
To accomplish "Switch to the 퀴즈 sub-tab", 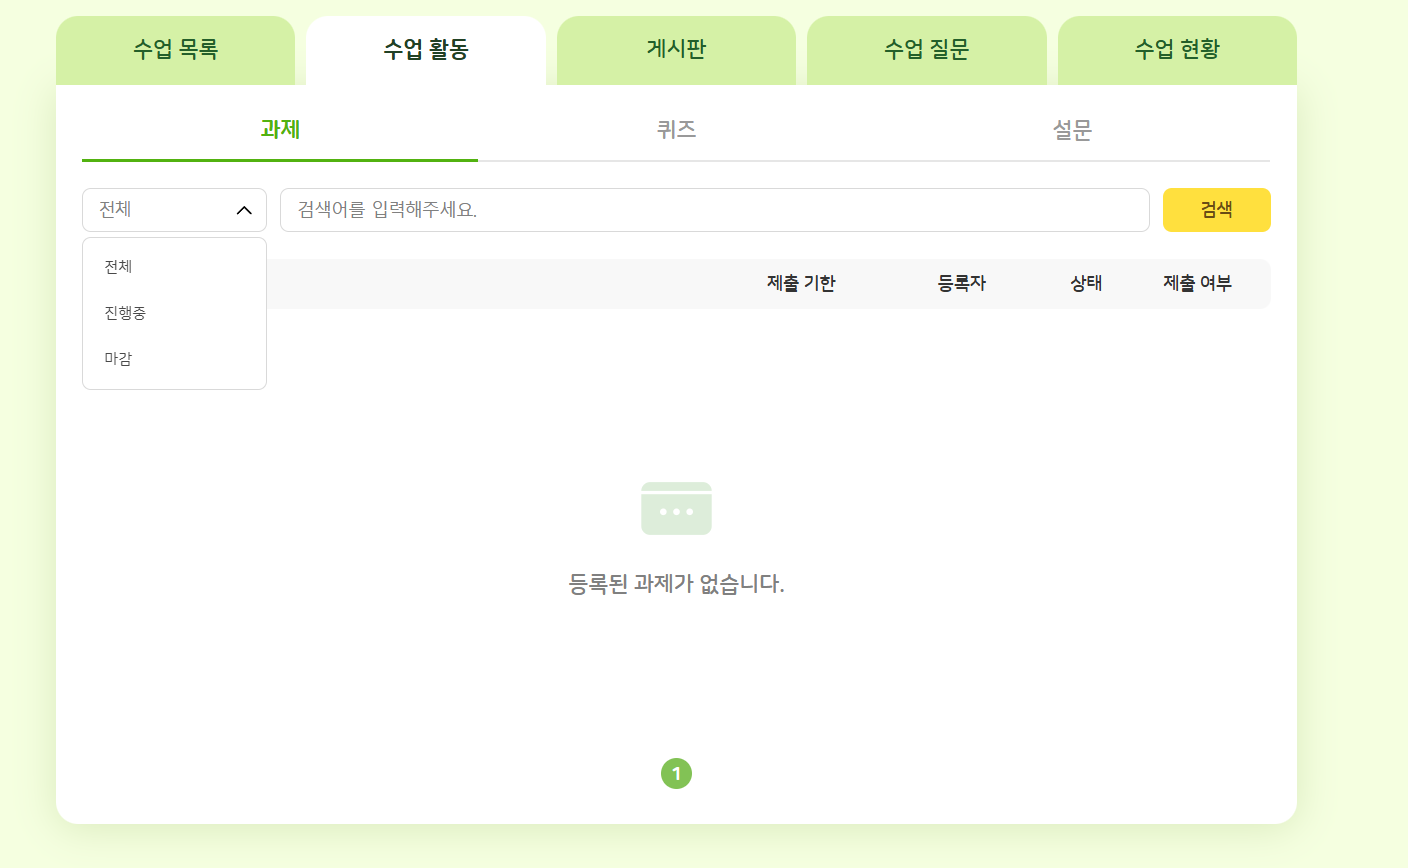I will point(676,130).
